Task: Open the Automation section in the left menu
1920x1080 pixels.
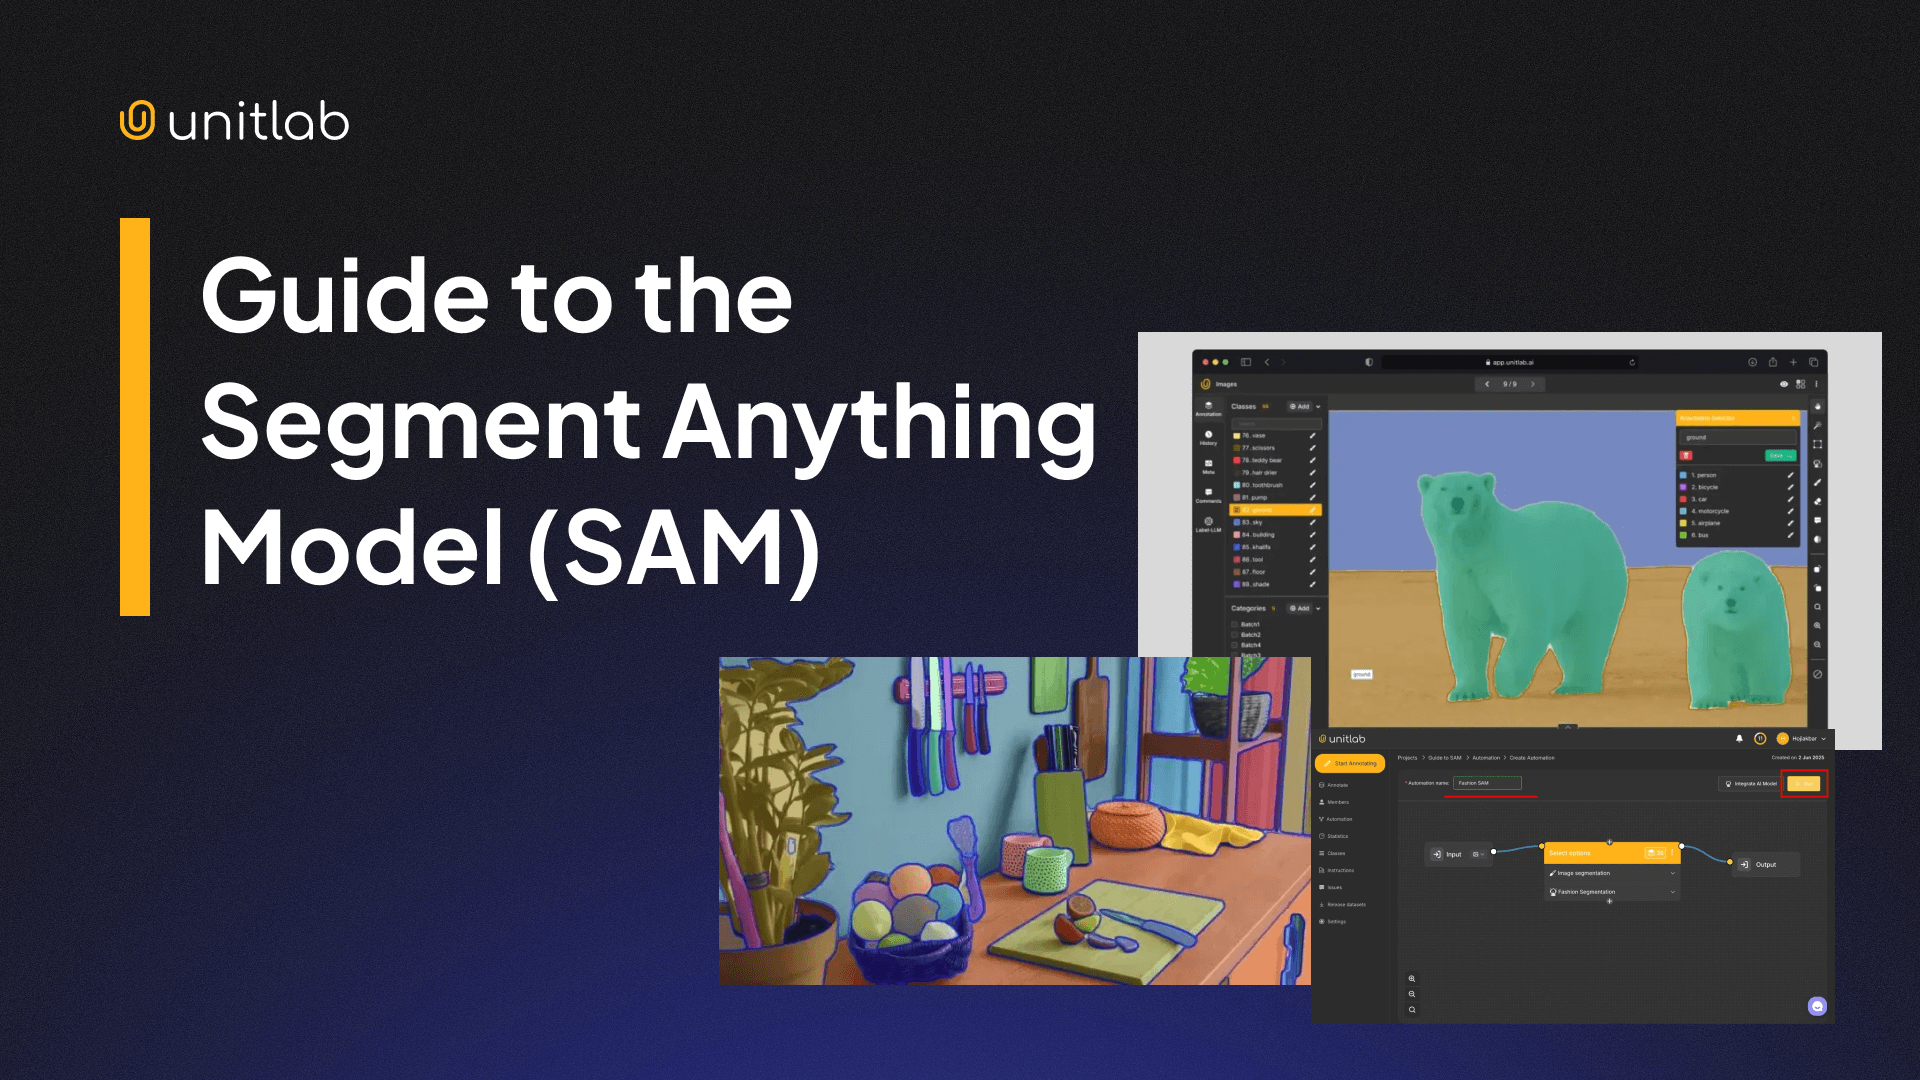Action: pos(1340,819)
